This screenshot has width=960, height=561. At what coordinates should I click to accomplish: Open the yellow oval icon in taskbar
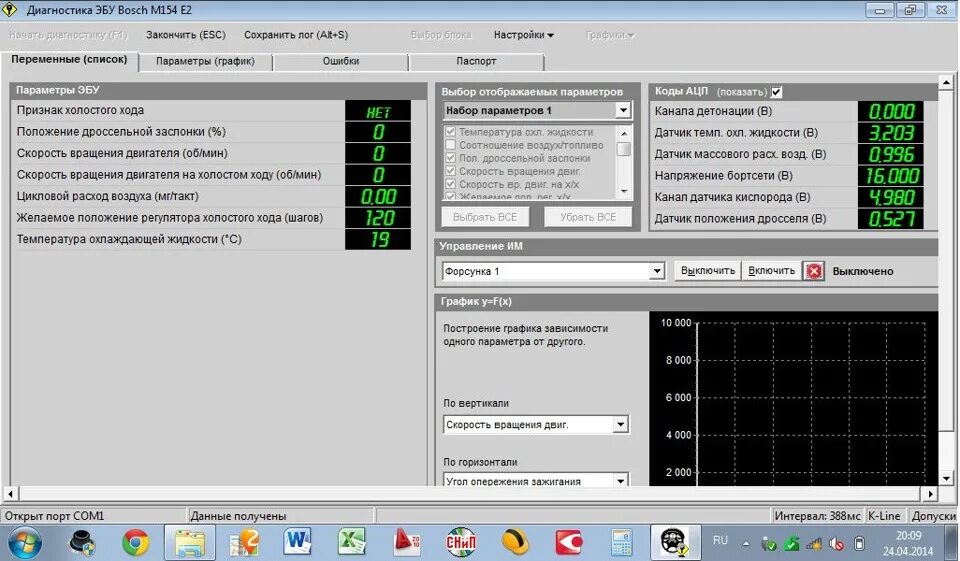514,542
